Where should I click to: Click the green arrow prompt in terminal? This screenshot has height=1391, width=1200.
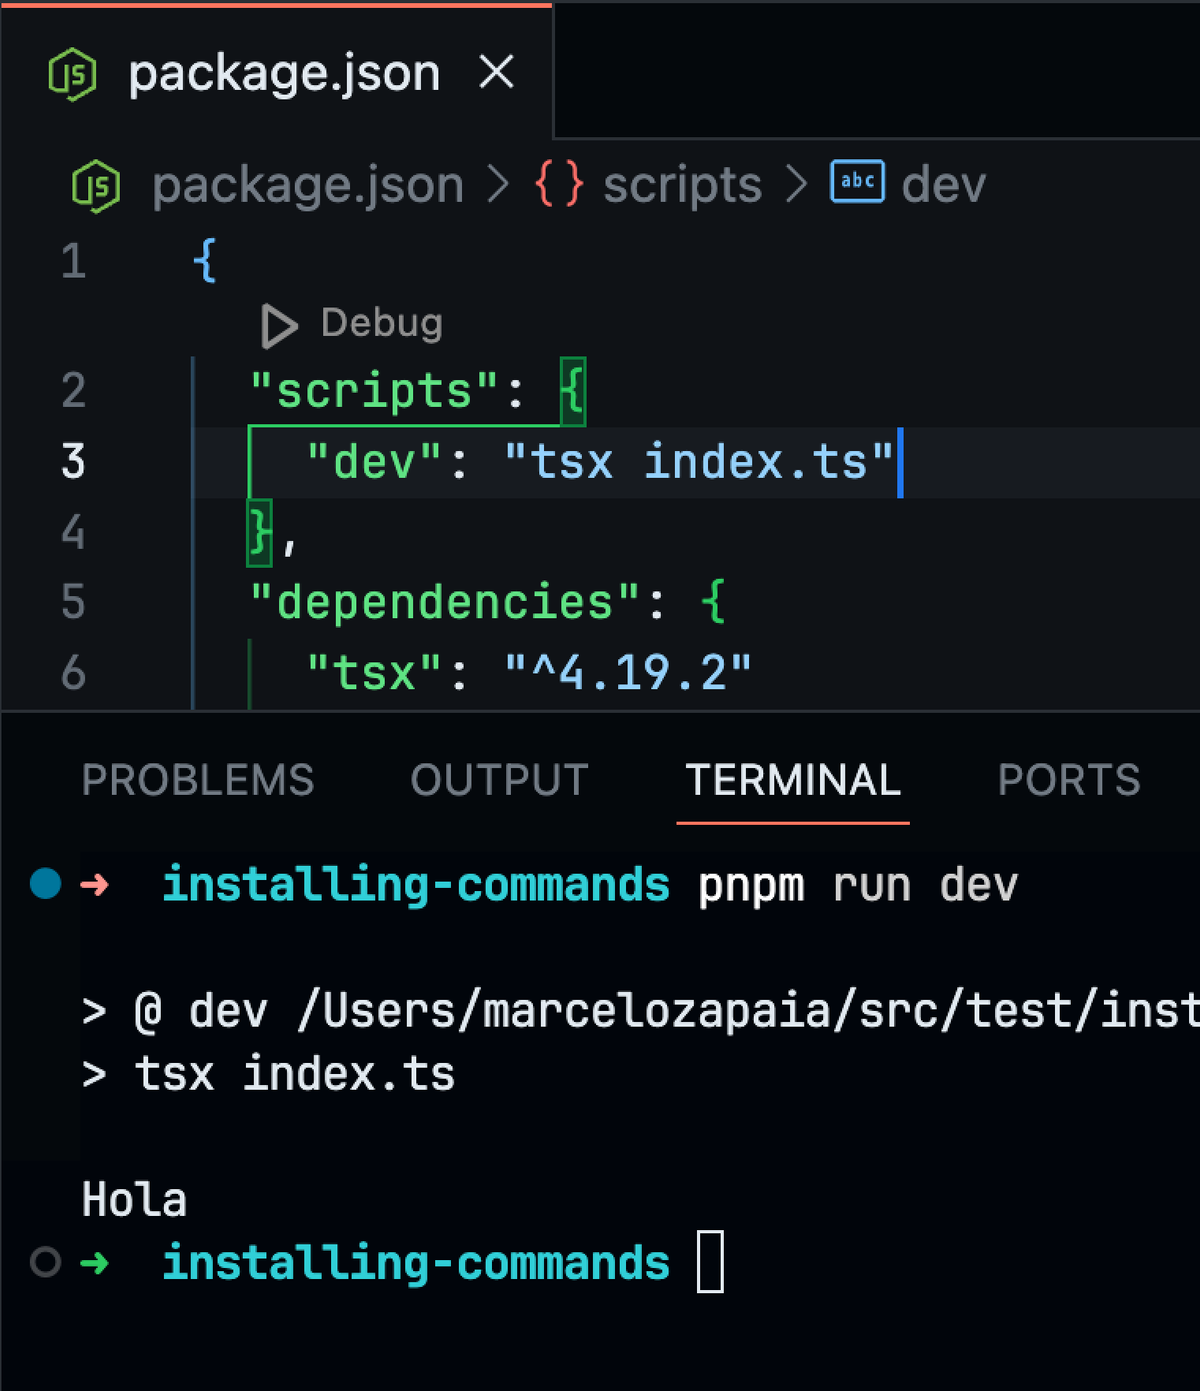click(94, 1263)
